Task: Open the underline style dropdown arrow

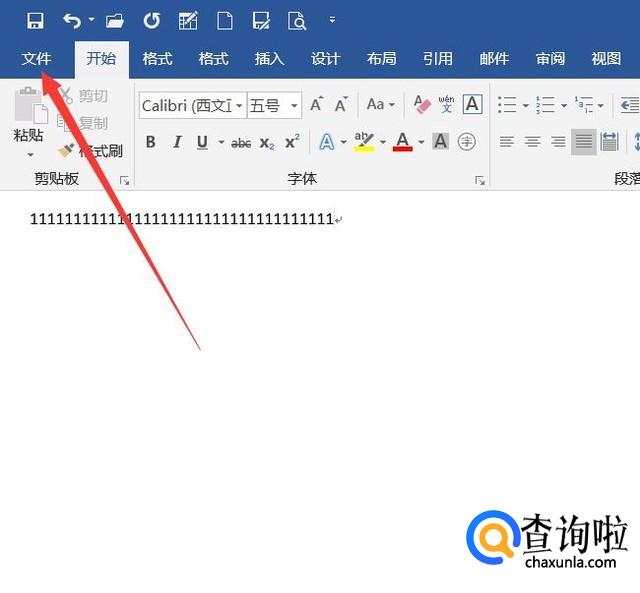Action: [x=221, y=142]
